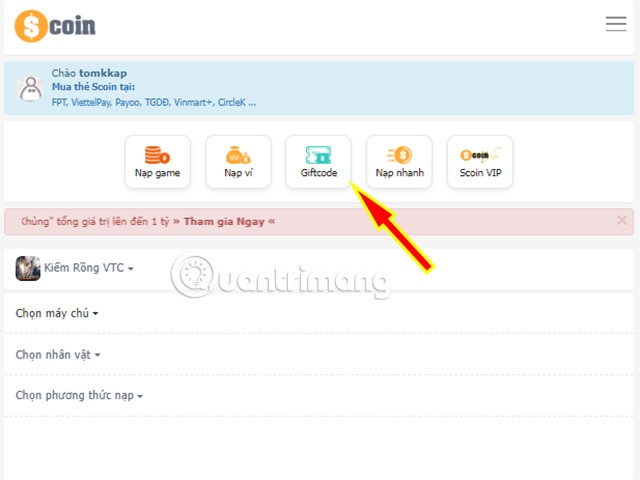Open the Nạp game option
640x480 pixels.
(157, 162)
